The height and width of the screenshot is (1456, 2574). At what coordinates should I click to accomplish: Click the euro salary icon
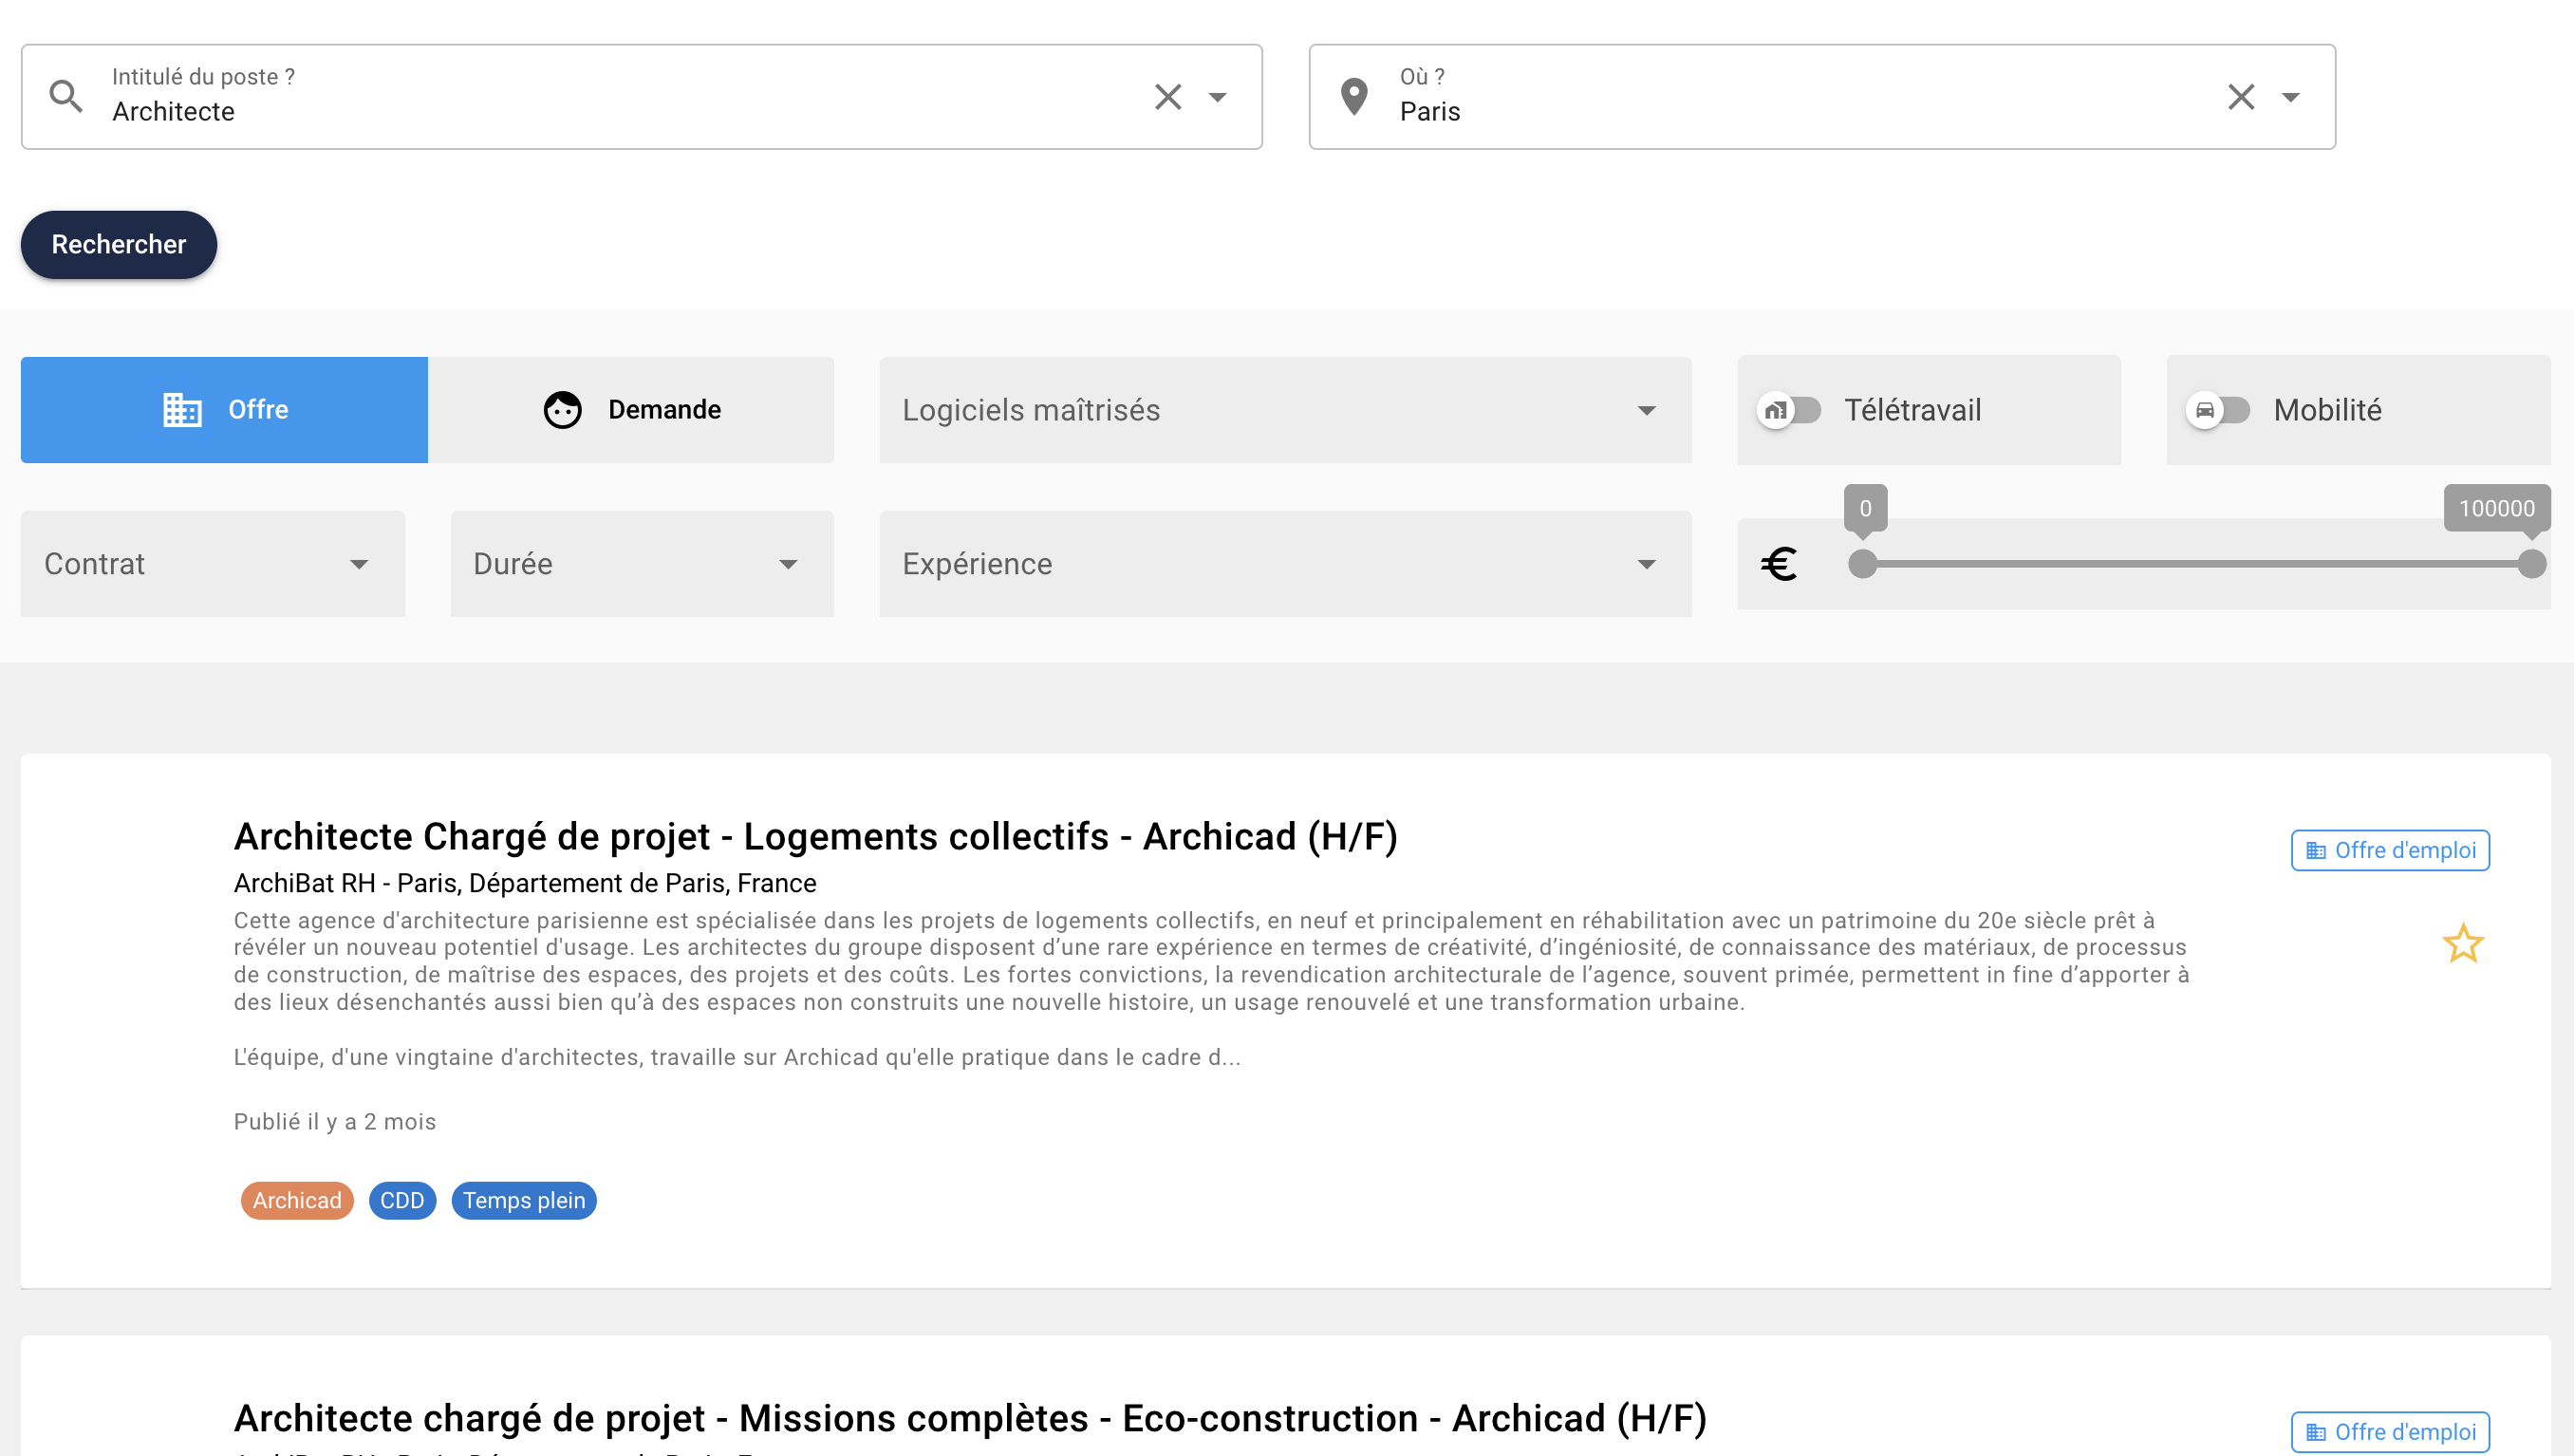[x=1779, y=564]
